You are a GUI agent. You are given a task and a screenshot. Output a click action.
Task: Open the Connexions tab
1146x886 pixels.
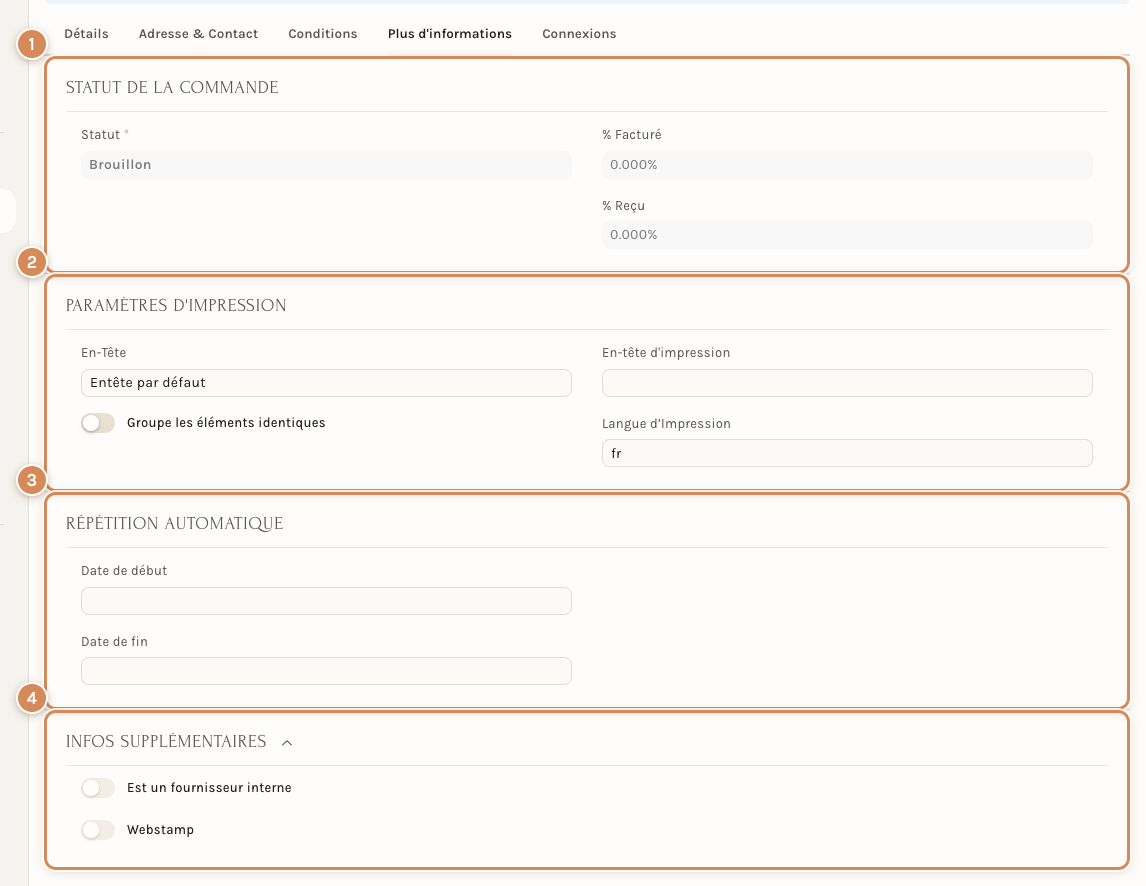point(579,34)
